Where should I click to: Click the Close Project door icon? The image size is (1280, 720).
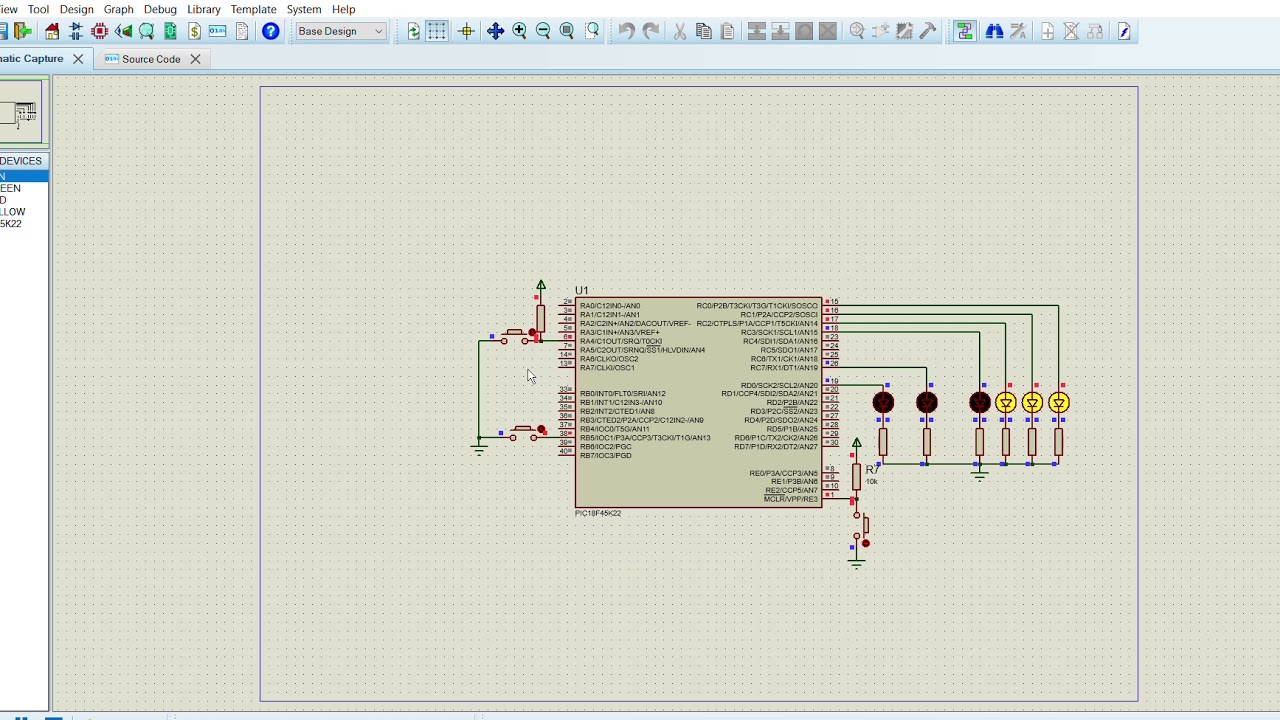click(x=23, y=31)
